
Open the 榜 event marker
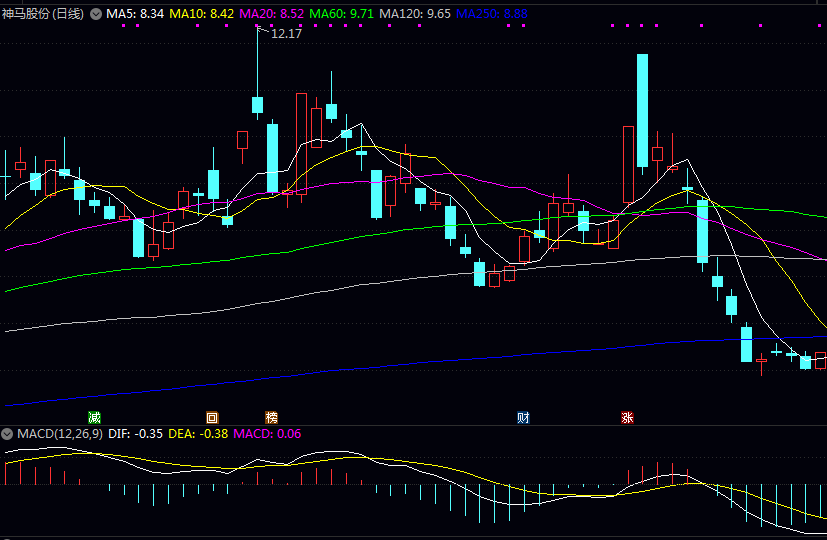(271, 417)
